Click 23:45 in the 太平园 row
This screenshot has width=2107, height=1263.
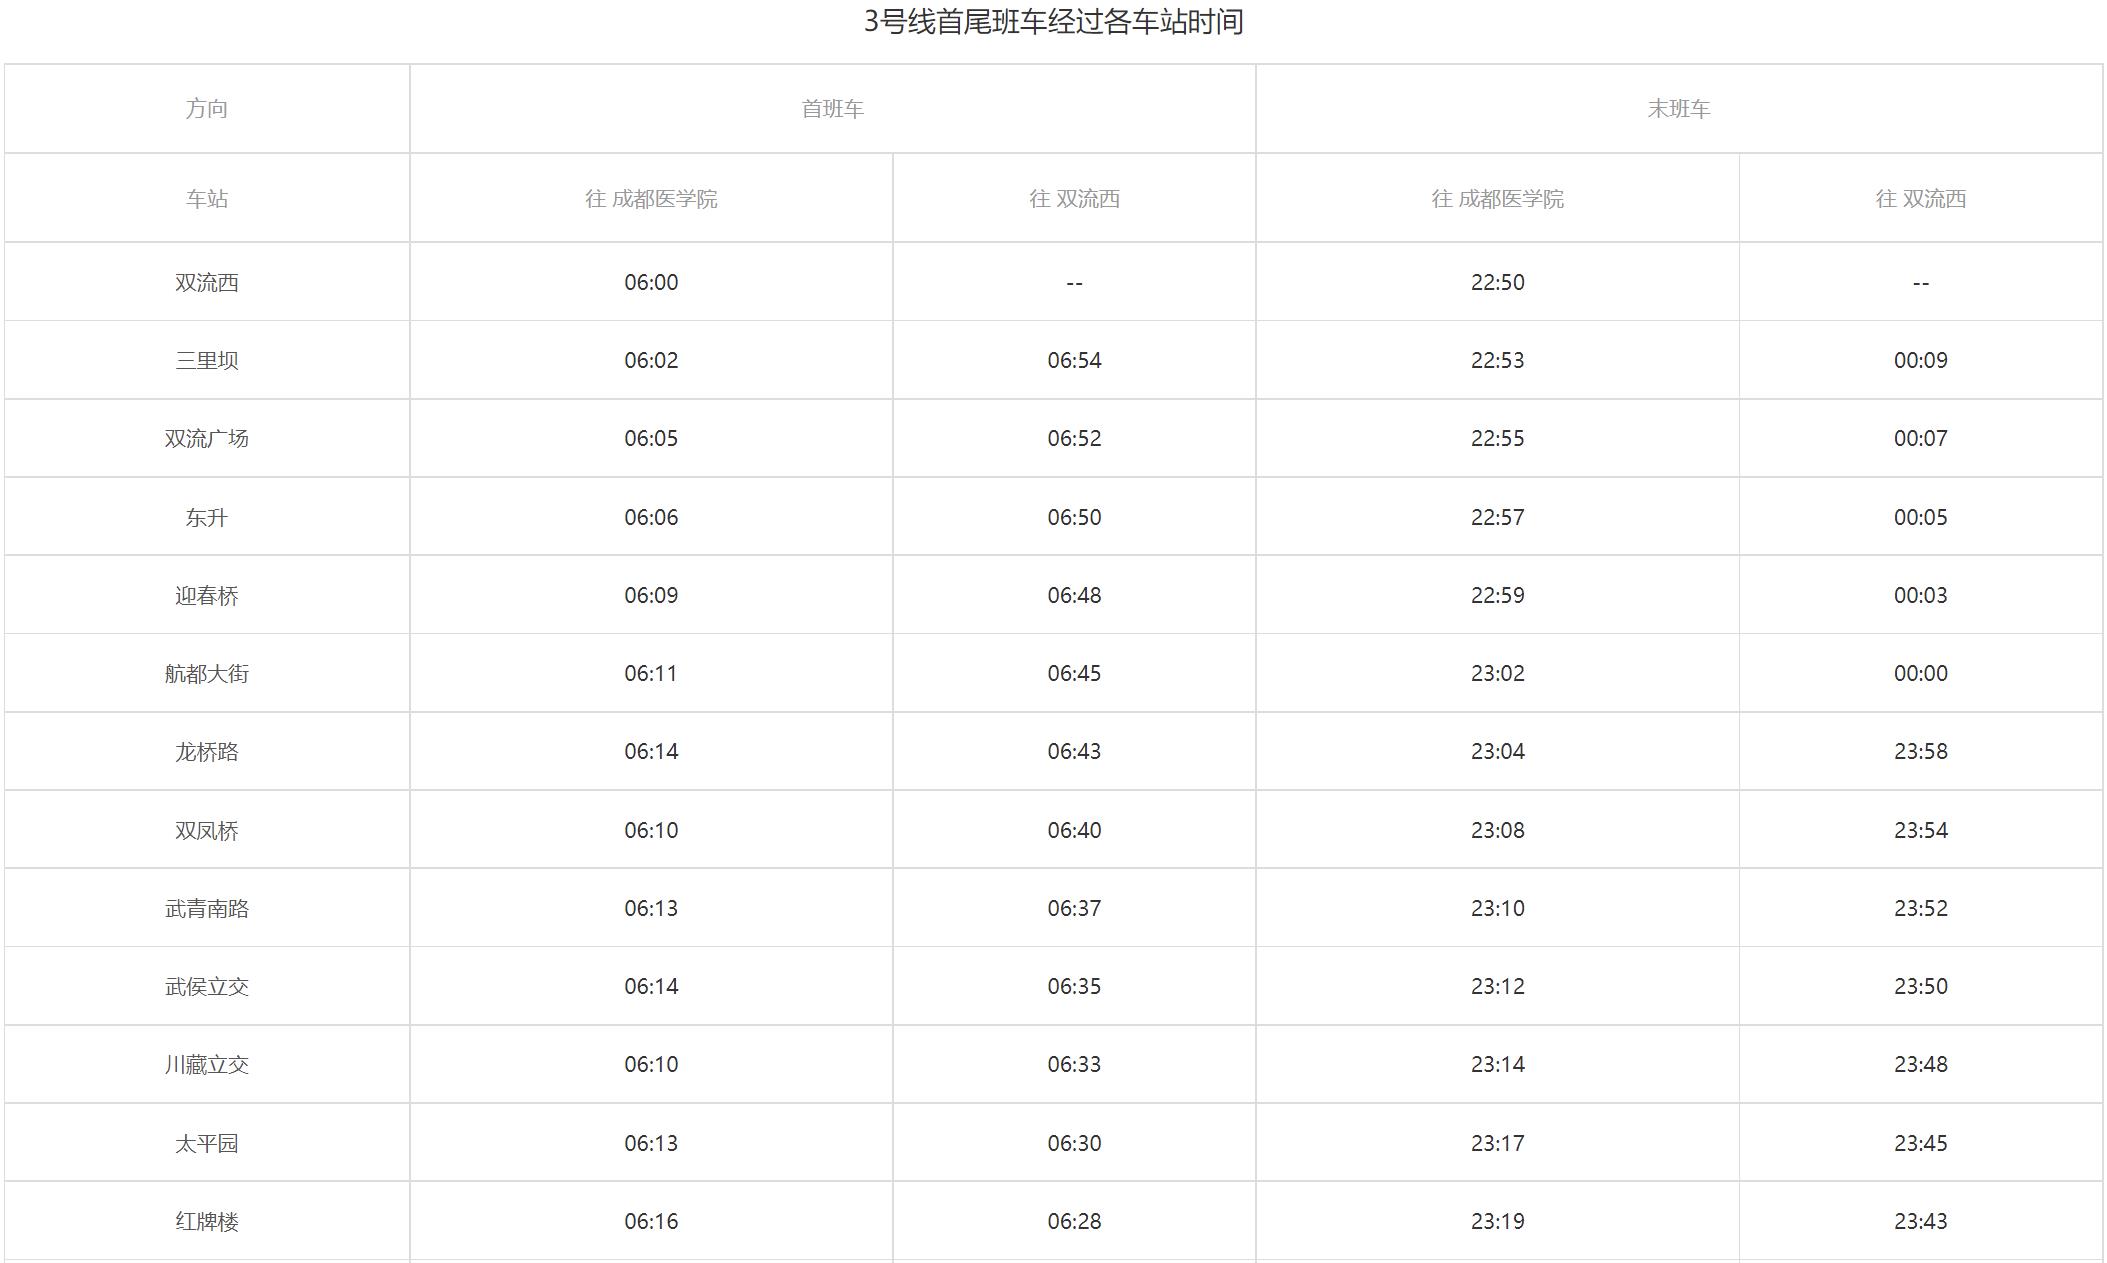(x=1920, y=1143)
